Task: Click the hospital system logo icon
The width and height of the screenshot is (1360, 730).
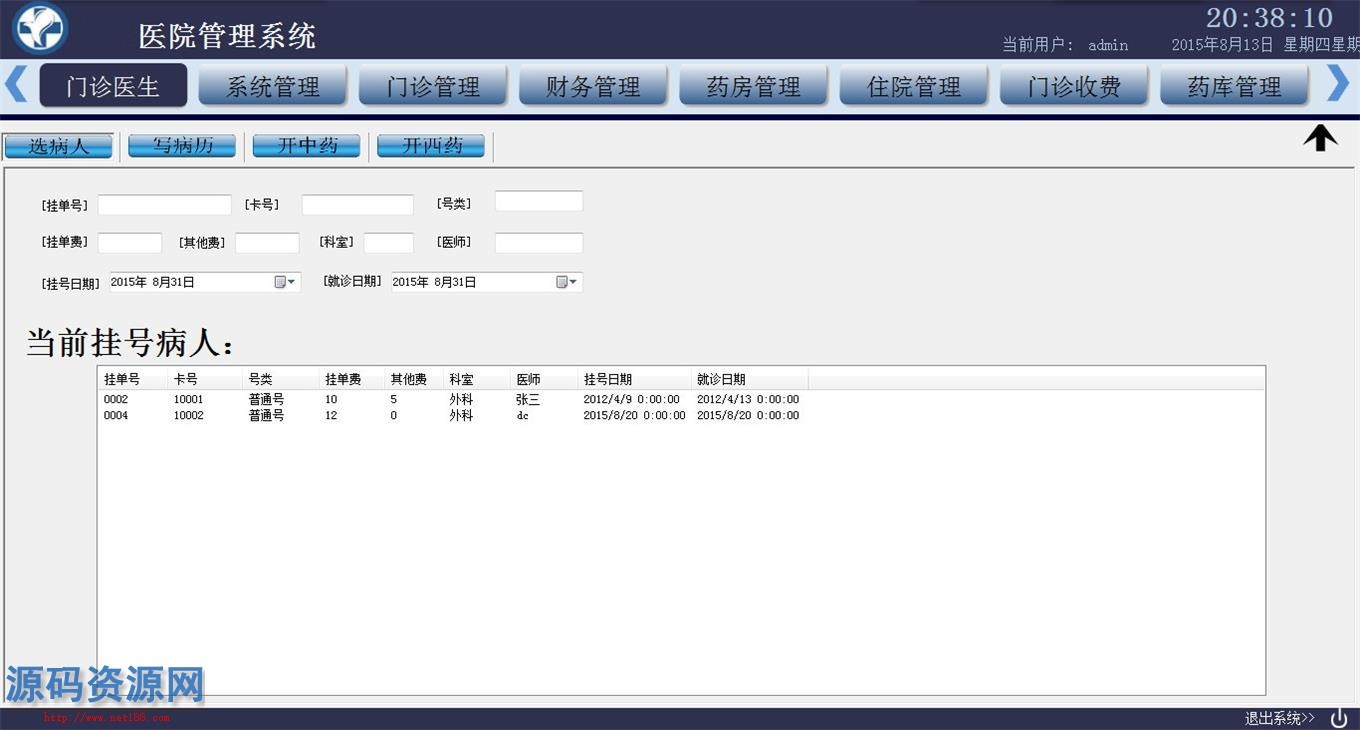Action: pos(40,29)
